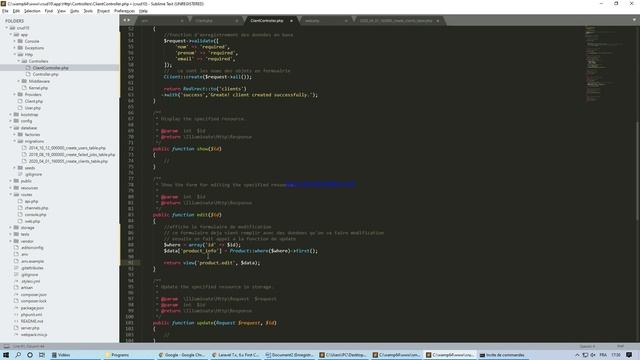Viewport: 640px width, 360px height.
Task: Open artisan file in sidebar
Action: 27,288
